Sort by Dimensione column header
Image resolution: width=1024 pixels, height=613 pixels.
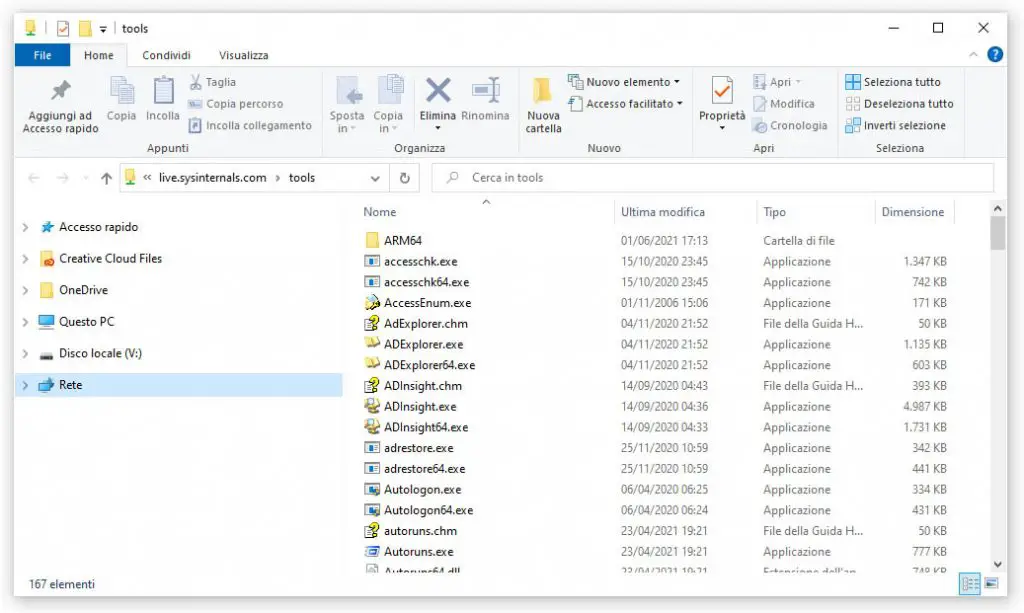[x=914, y=212]
